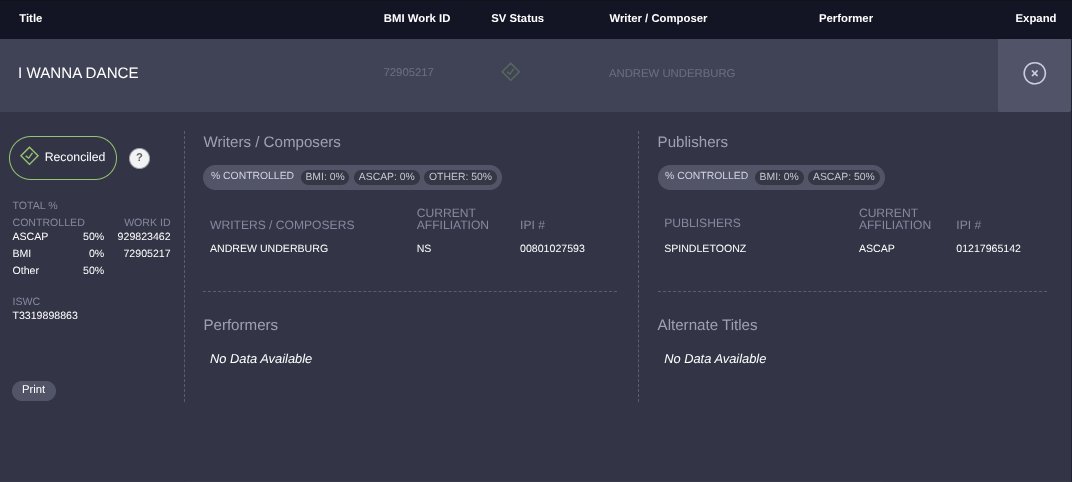This screenshot has width=1072, height=482.
Task: Click the publishers BMI: 0% pill
Action: pyautogui.click(x=779, y=177)
